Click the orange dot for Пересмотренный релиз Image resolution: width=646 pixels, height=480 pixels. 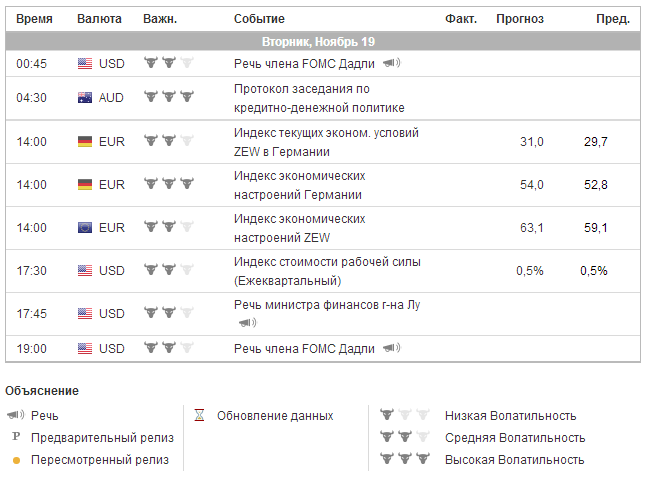(15, 460)
